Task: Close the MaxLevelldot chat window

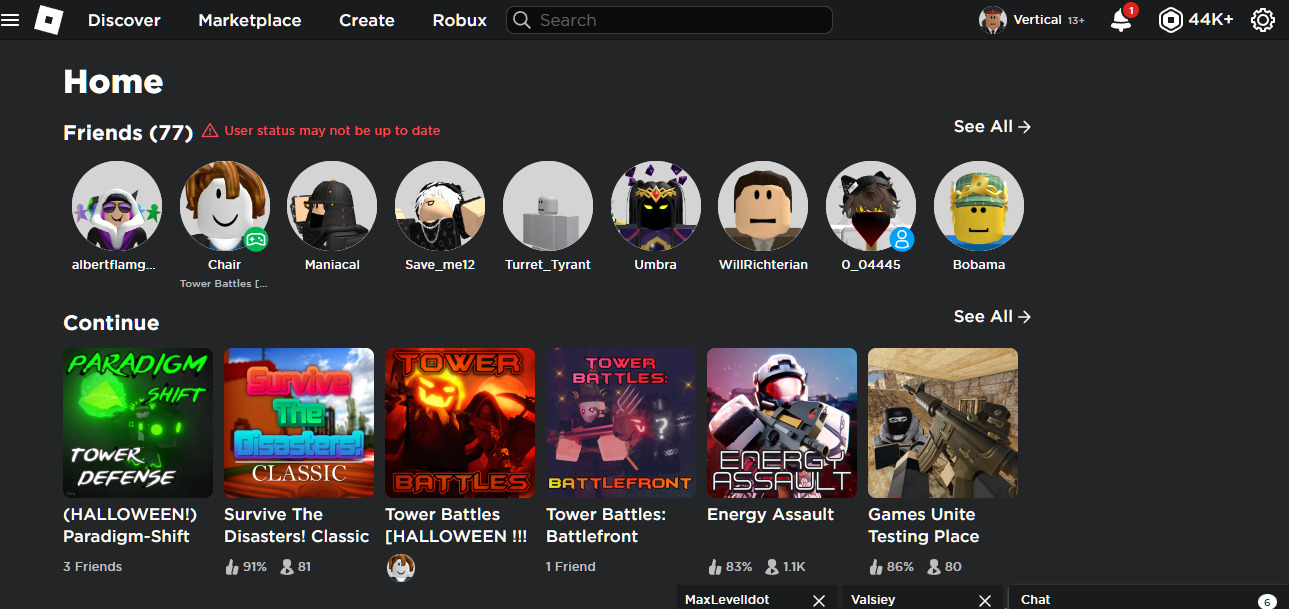Action: 819,599
